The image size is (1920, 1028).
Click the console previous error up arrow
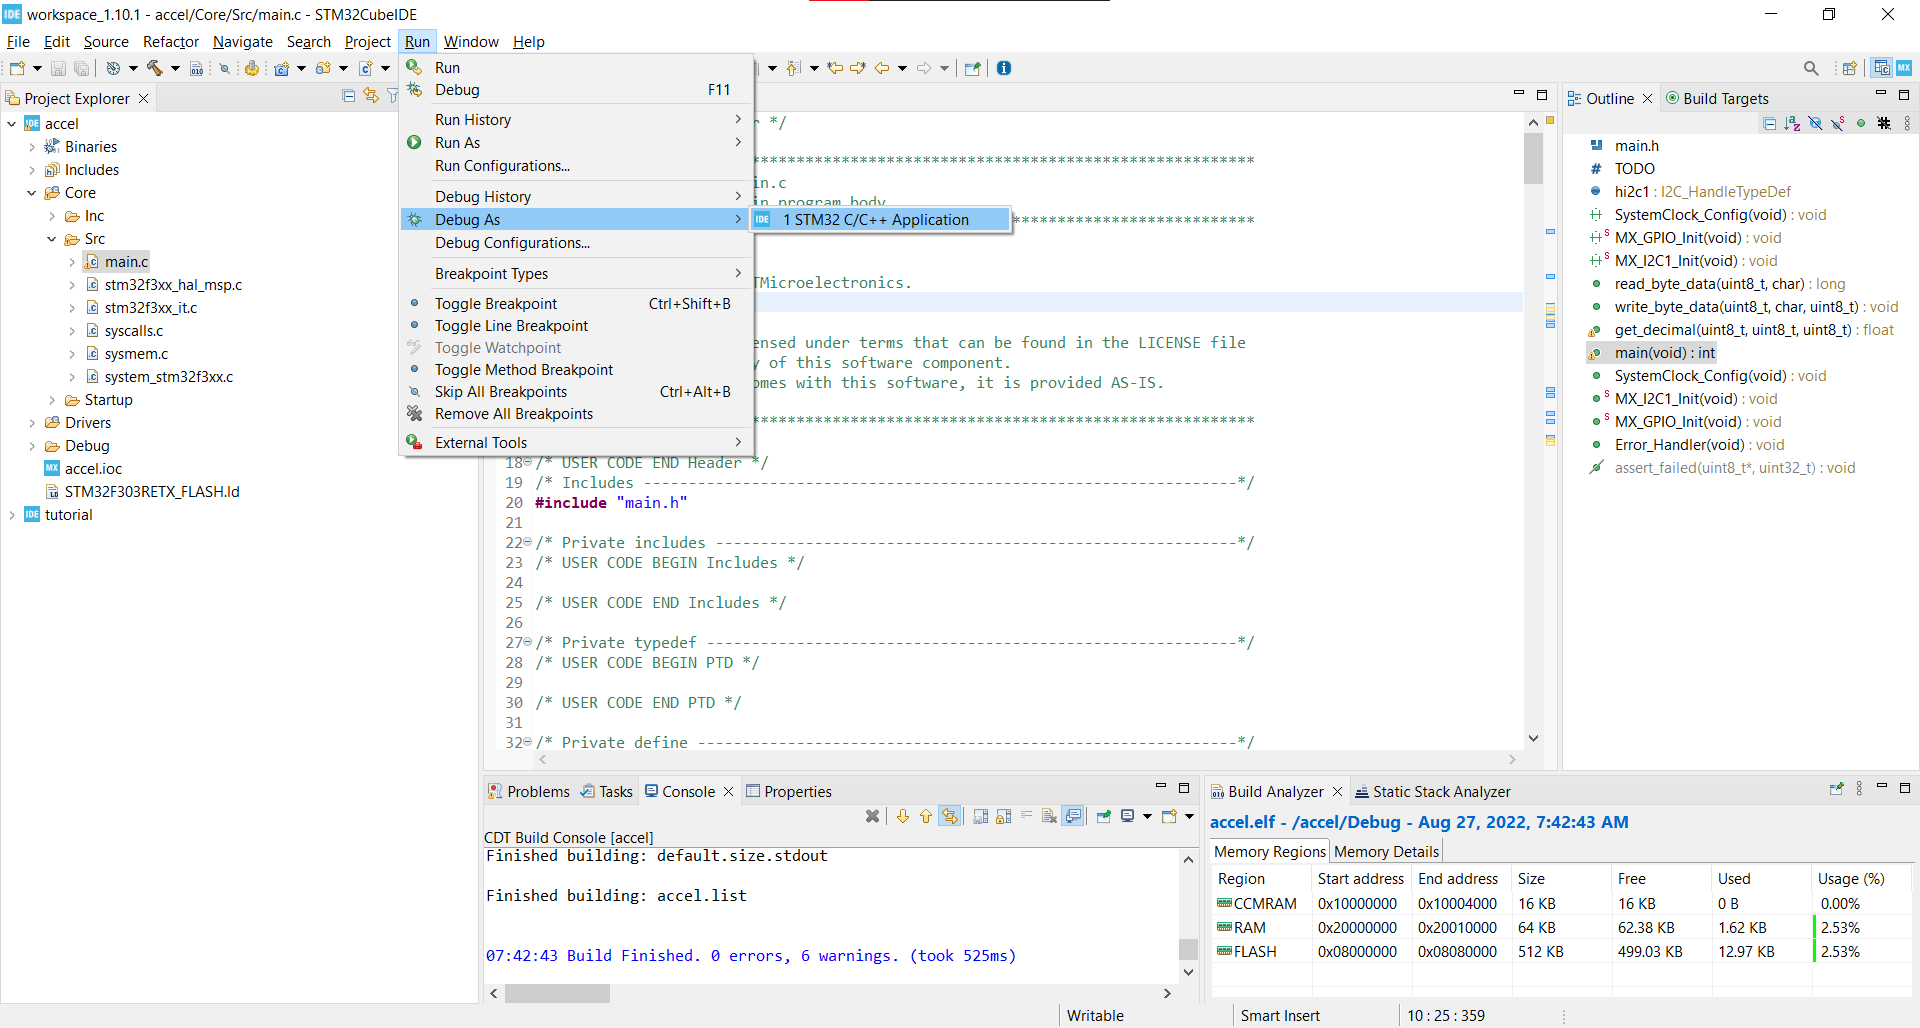coord(926,816)
